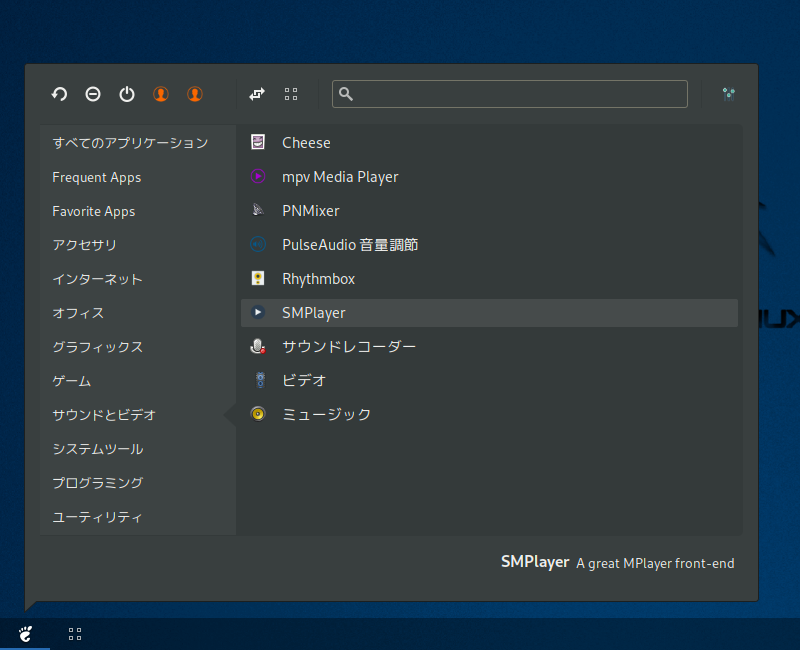Image resolution: width=800 pixels, height=650 pixels.
Task: Toggle startup view with the double-arrow icon
Action: [x=257, y=94]
